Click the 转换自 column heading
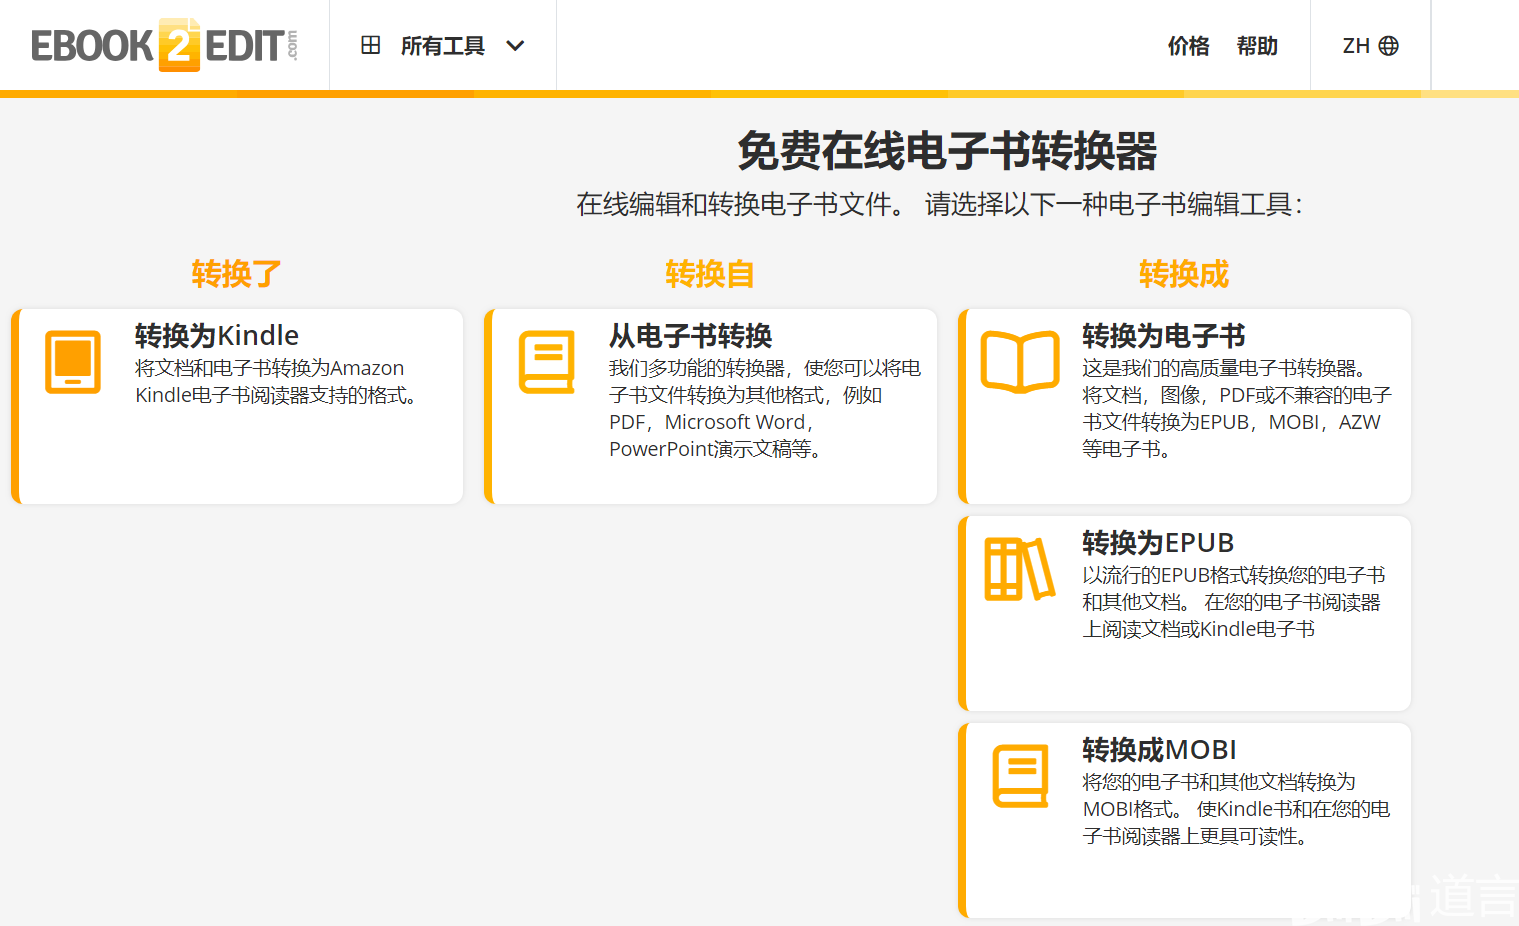 [710, 273]
